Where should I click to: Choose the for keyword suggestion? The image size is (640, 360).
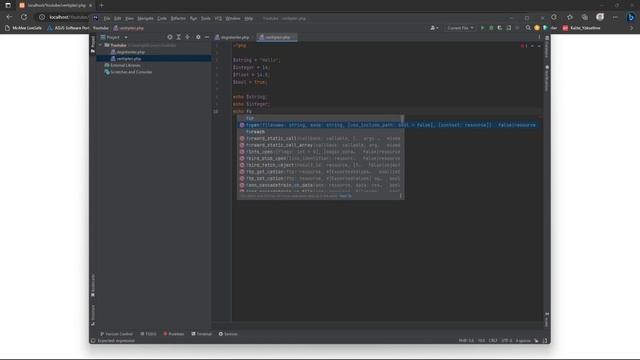321,118
